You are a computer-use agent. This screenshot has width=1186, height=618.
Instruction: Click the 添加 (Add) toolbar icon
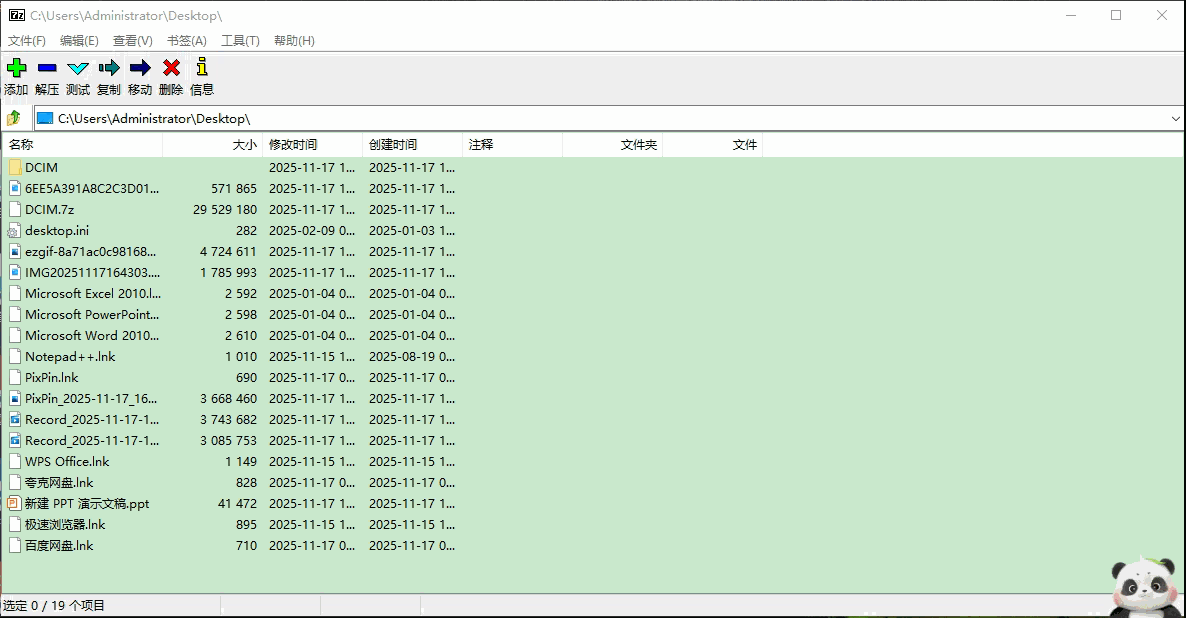(x=16, y=69)
